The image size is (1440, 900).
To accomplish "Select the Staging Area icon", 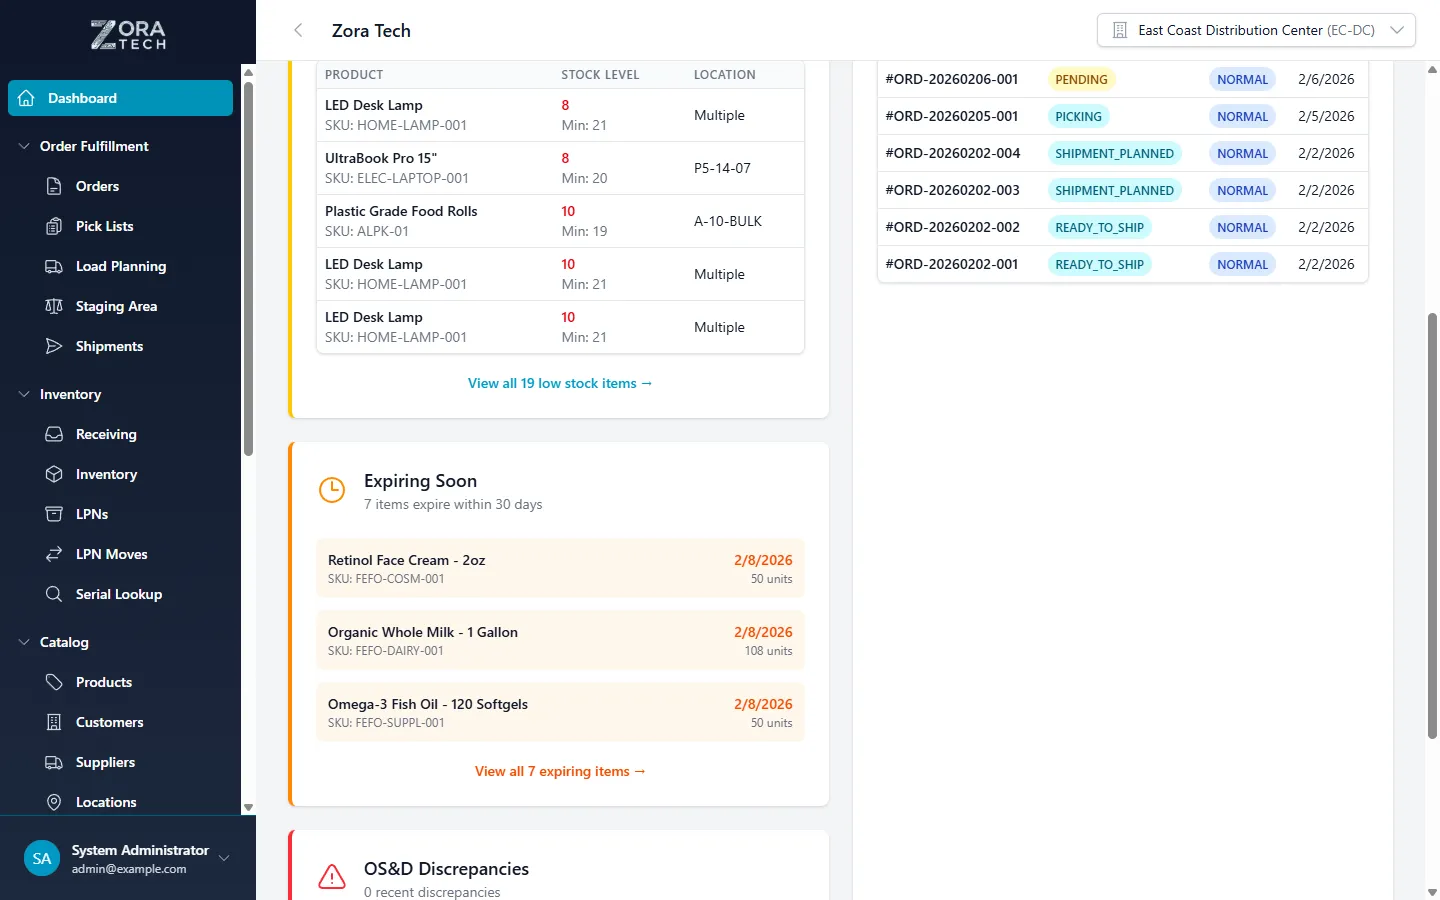I will pos(53,306).
